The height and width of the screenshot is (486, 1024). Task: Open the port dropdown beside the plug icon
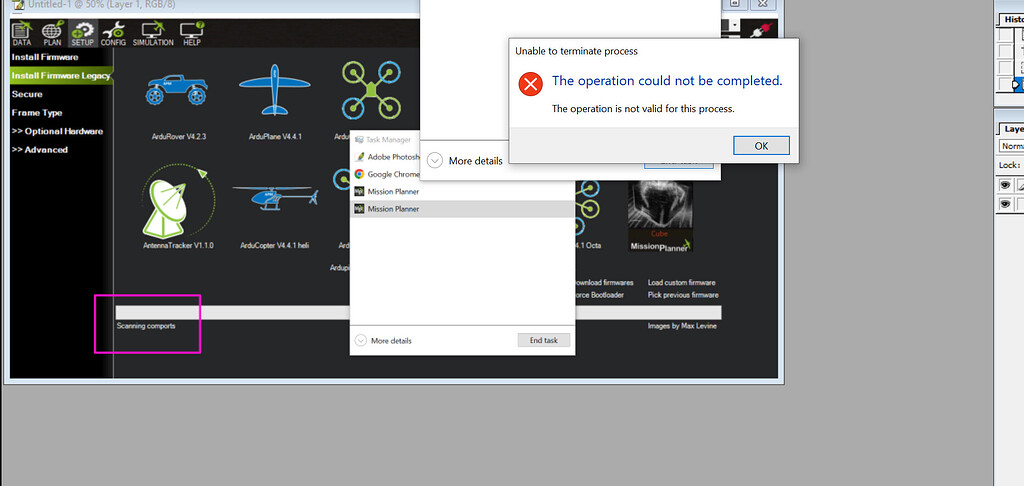[735, 25]
